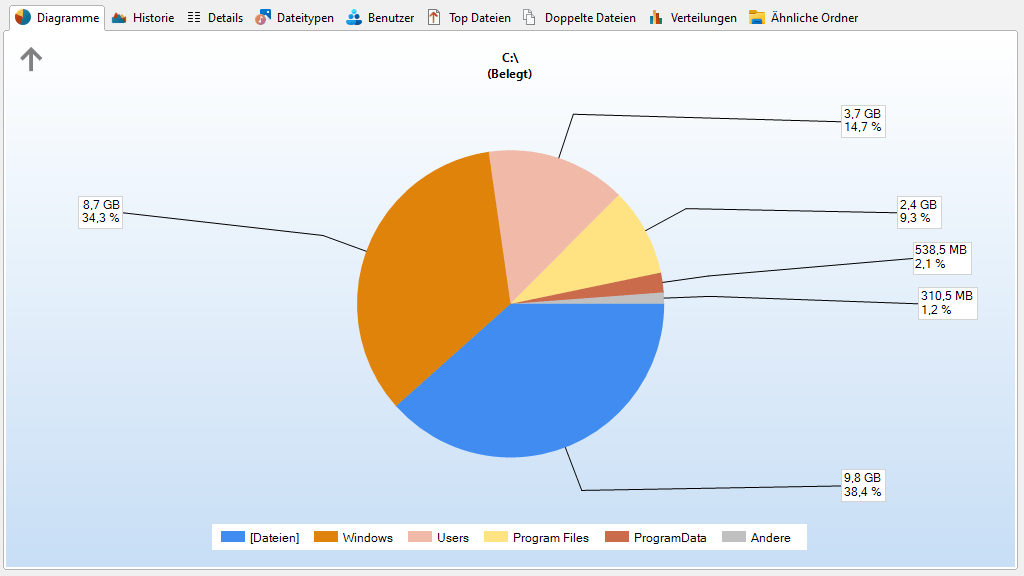
Task: Click the pink Users legend swatch
Action: pyautogui.click(x=420, y=537)
